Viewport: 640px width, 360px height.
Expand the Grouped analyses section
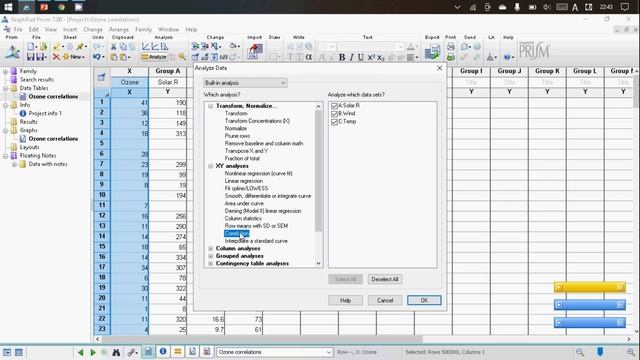click(x=211, y=256)
